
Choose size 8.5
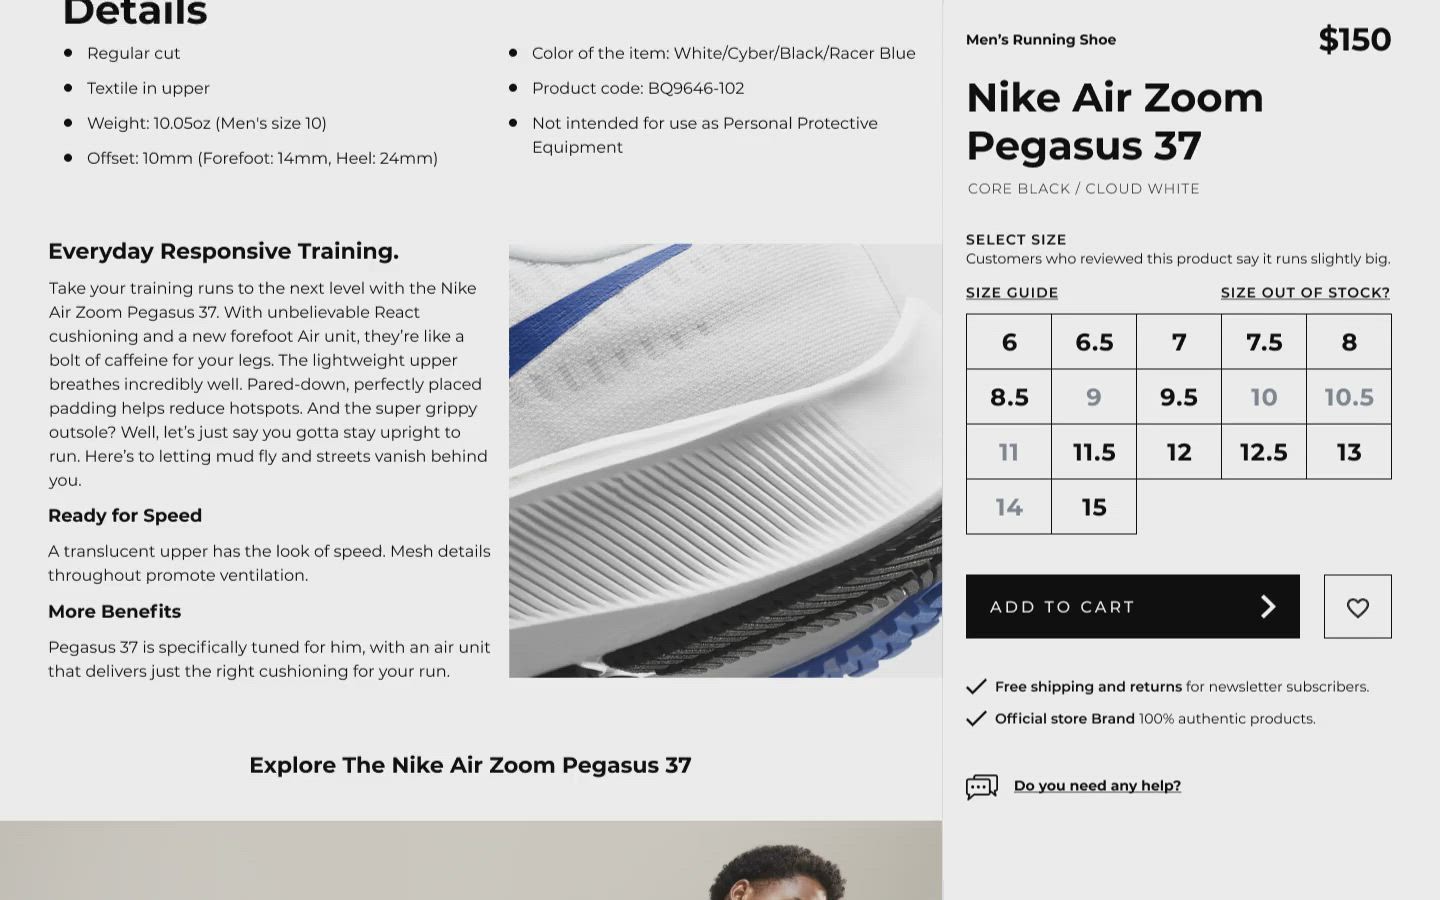point(1009,397)
